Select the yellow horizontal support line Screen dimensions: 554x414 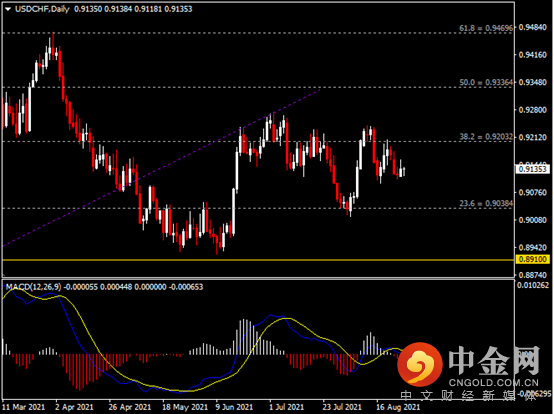(x=258, y=260)
